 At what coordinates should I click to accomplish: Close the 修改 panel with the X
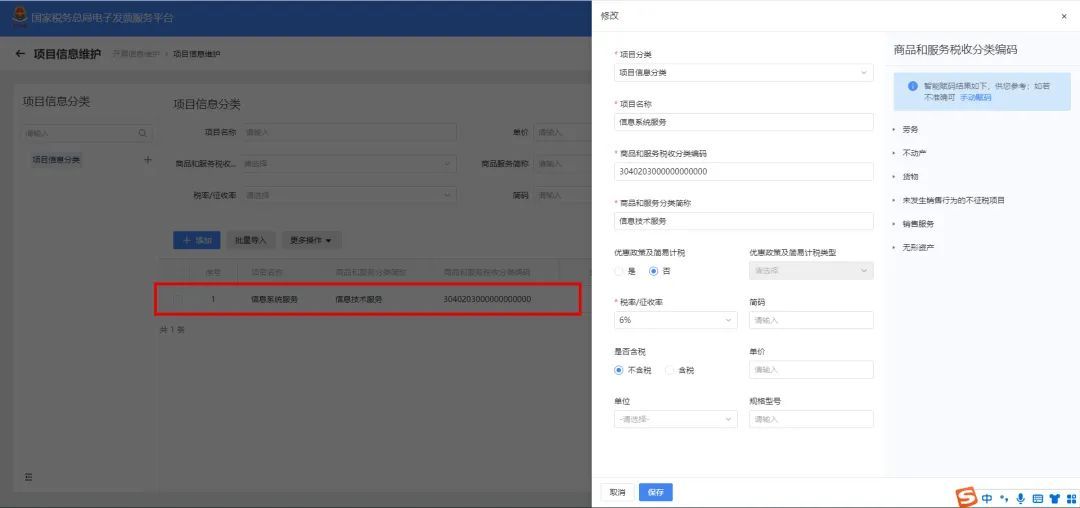[1063, 17]
